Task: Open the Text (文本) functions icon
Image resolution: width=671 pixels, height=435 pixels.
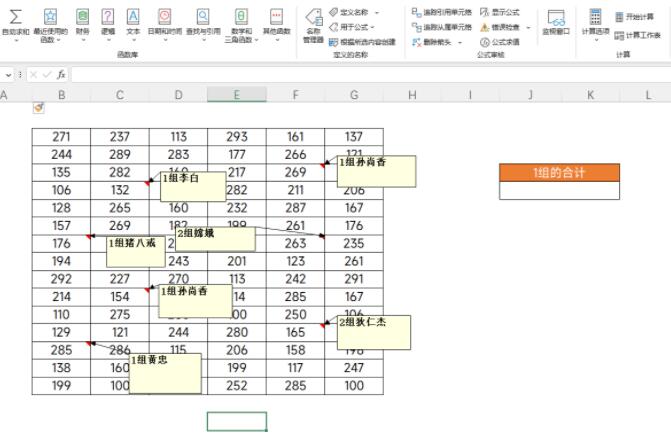Action: click(x=133, y=17)
